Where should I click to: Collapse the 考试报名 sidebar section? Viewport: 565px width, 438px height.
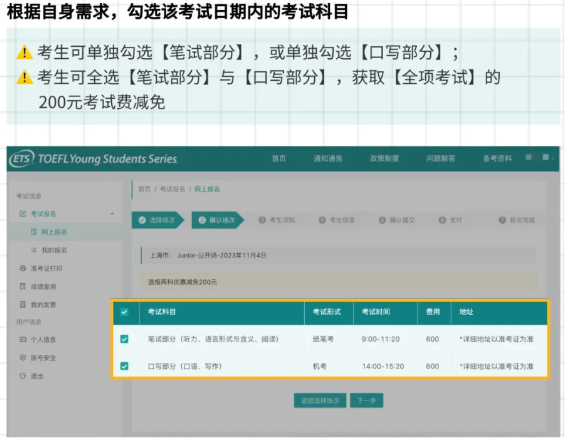112,214
